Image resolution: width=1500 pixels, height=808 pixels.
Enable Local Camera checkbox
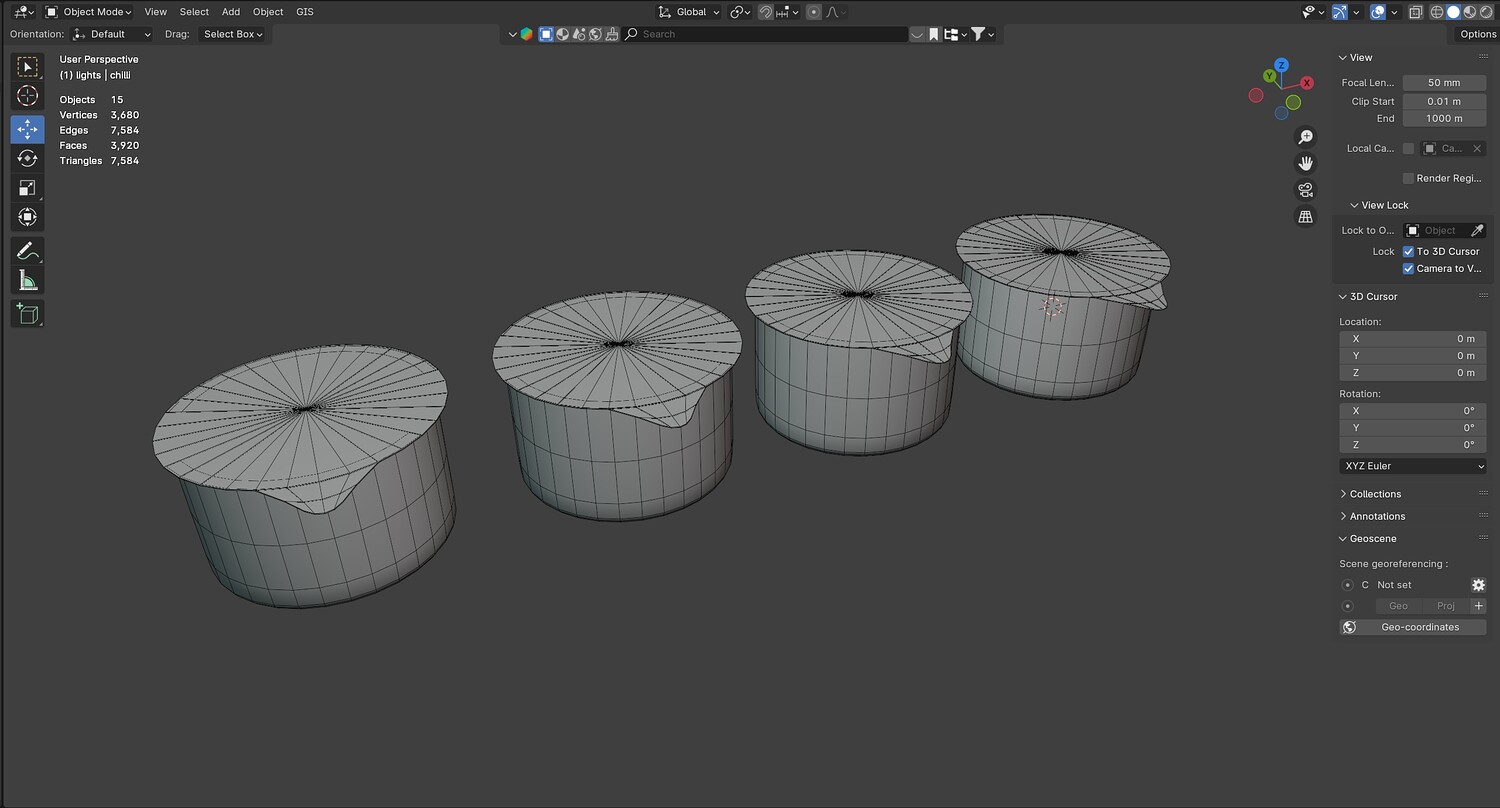click(x=1408, y=149)
